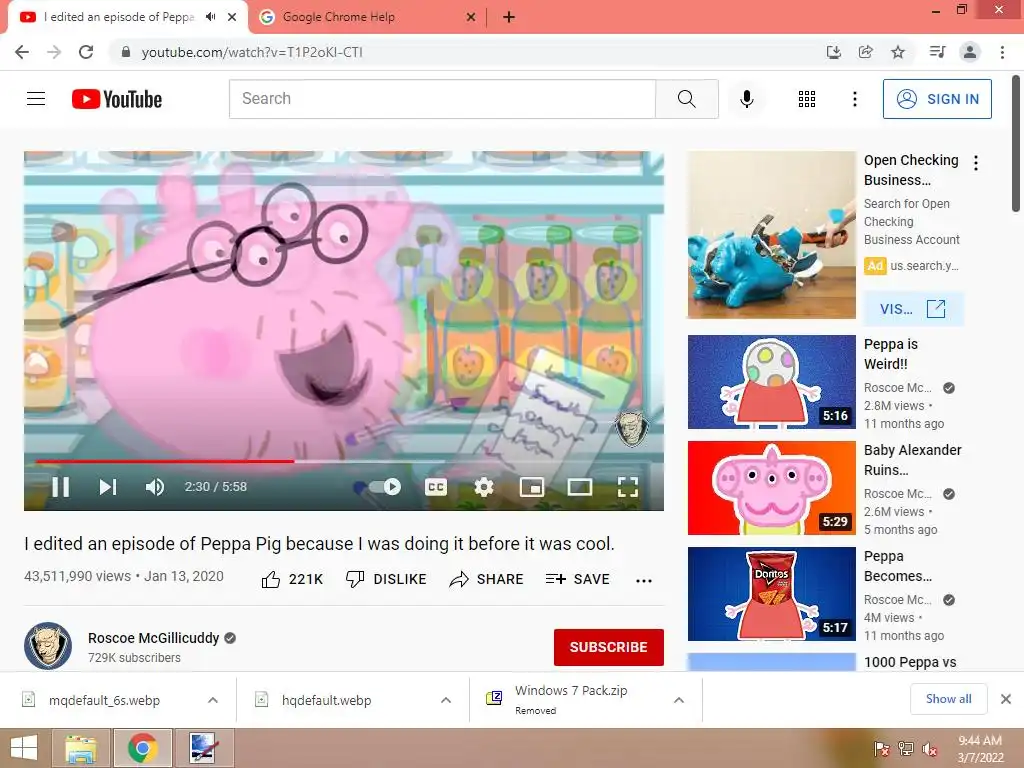Click the ad's VIS... site button
This screenshot has width=1024, height=768.
coord(914,309)
